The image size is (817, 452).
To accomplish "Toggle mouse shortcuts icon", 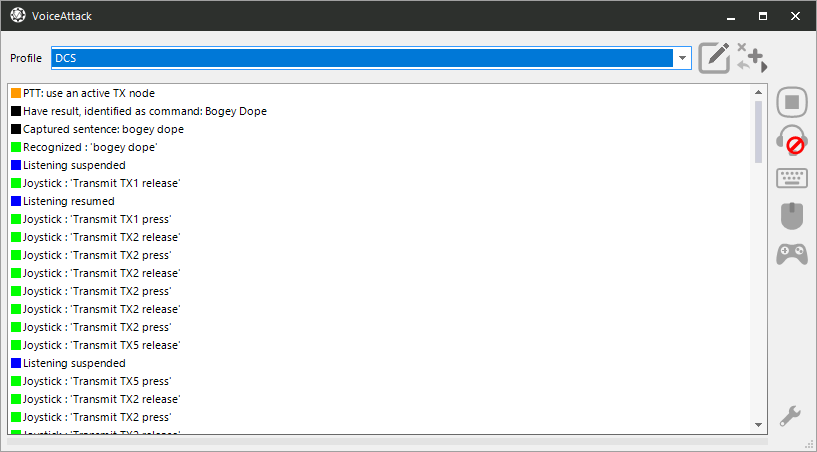I will tap(792, 215).
